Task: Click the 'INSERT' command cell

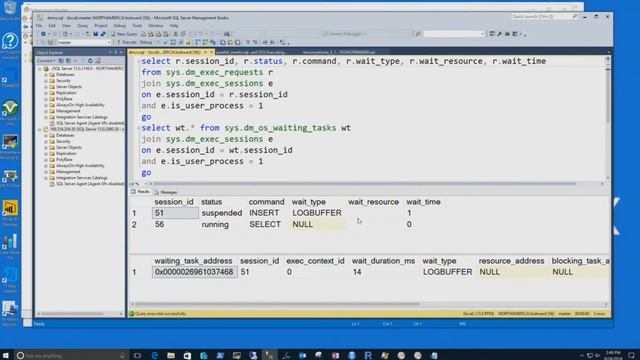Action: click(264, 213)
